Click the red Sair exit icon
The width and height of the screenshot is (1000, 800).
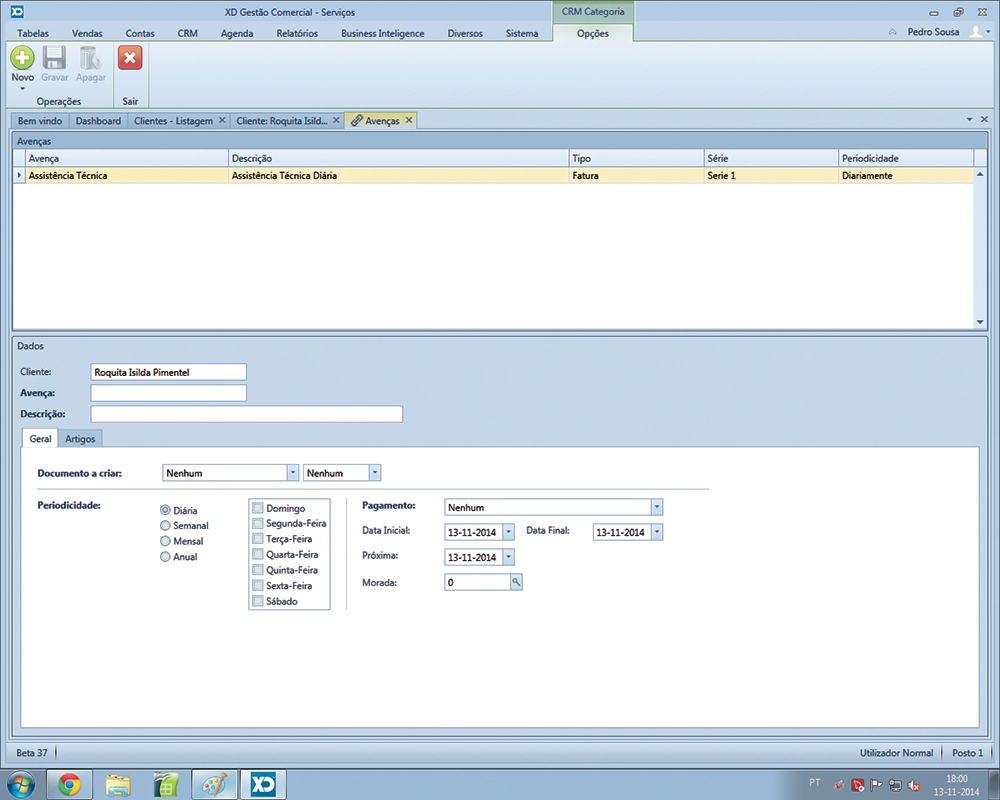coord(130,57)
